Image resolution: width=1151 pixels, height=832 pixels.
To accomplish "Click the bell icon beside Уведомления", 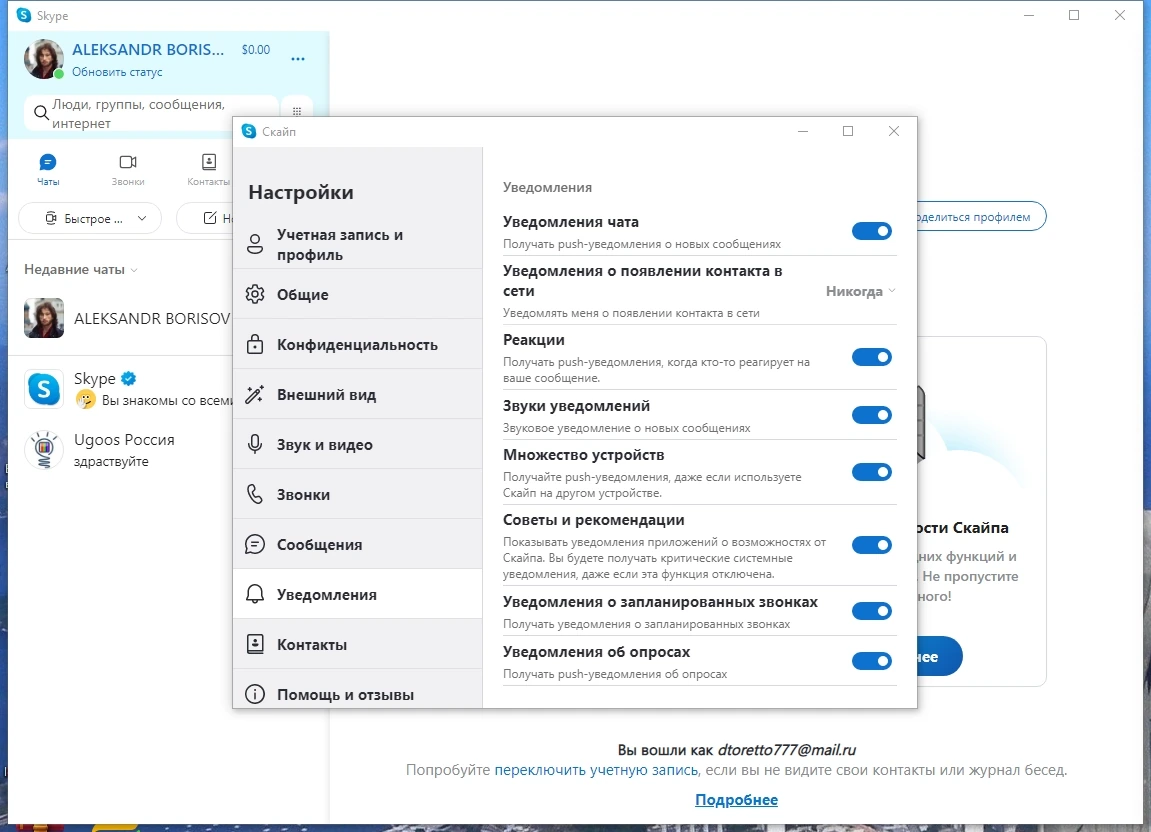I will [x=255, y=594].
